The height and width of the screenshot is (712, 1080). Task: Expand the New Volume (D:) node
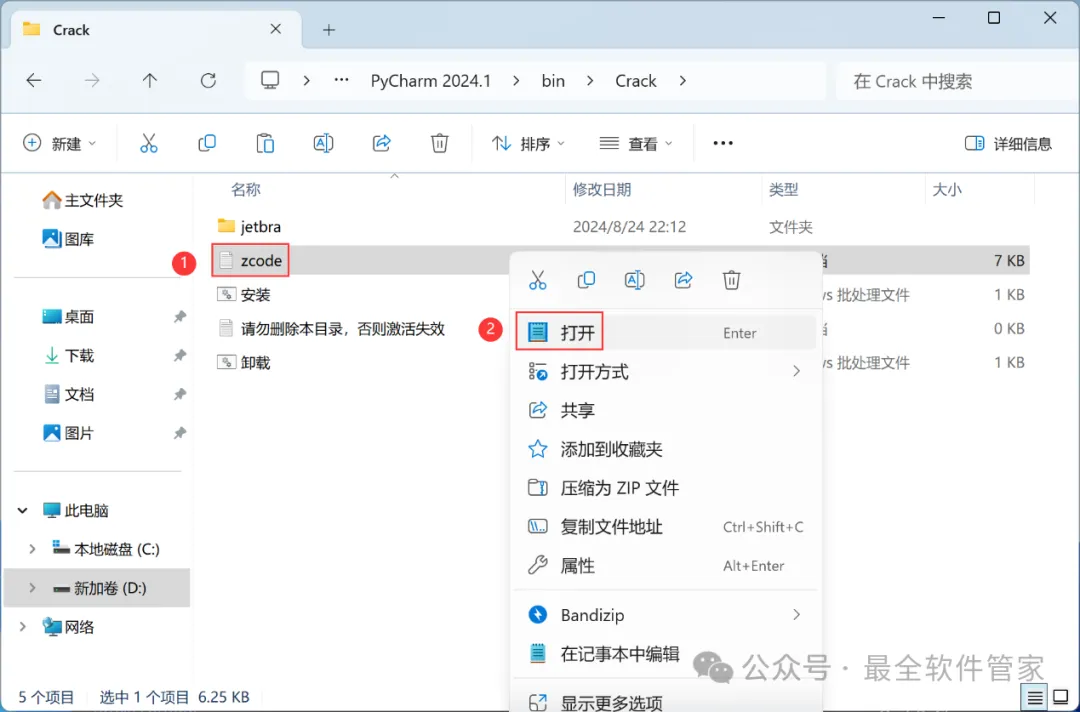point(32,588)
